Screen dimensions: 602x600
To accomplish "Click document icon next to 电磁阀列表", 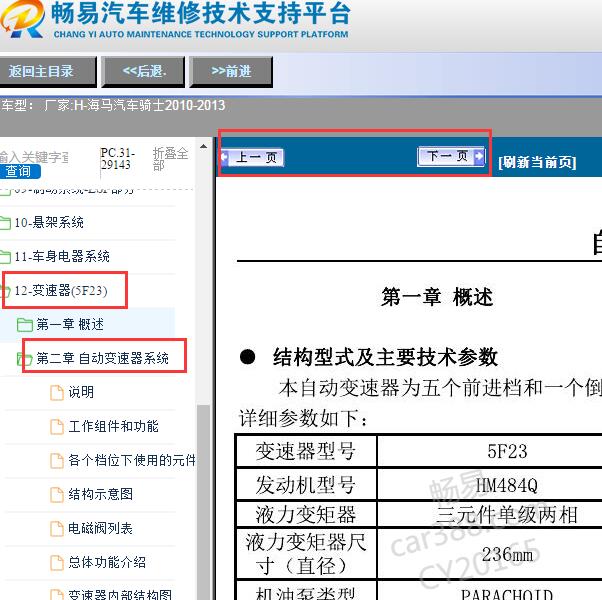I will coord(57,529).
